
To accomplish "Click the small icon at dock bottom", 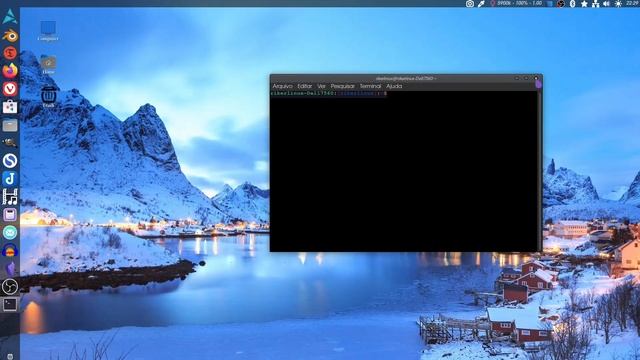I will (10, 356).
